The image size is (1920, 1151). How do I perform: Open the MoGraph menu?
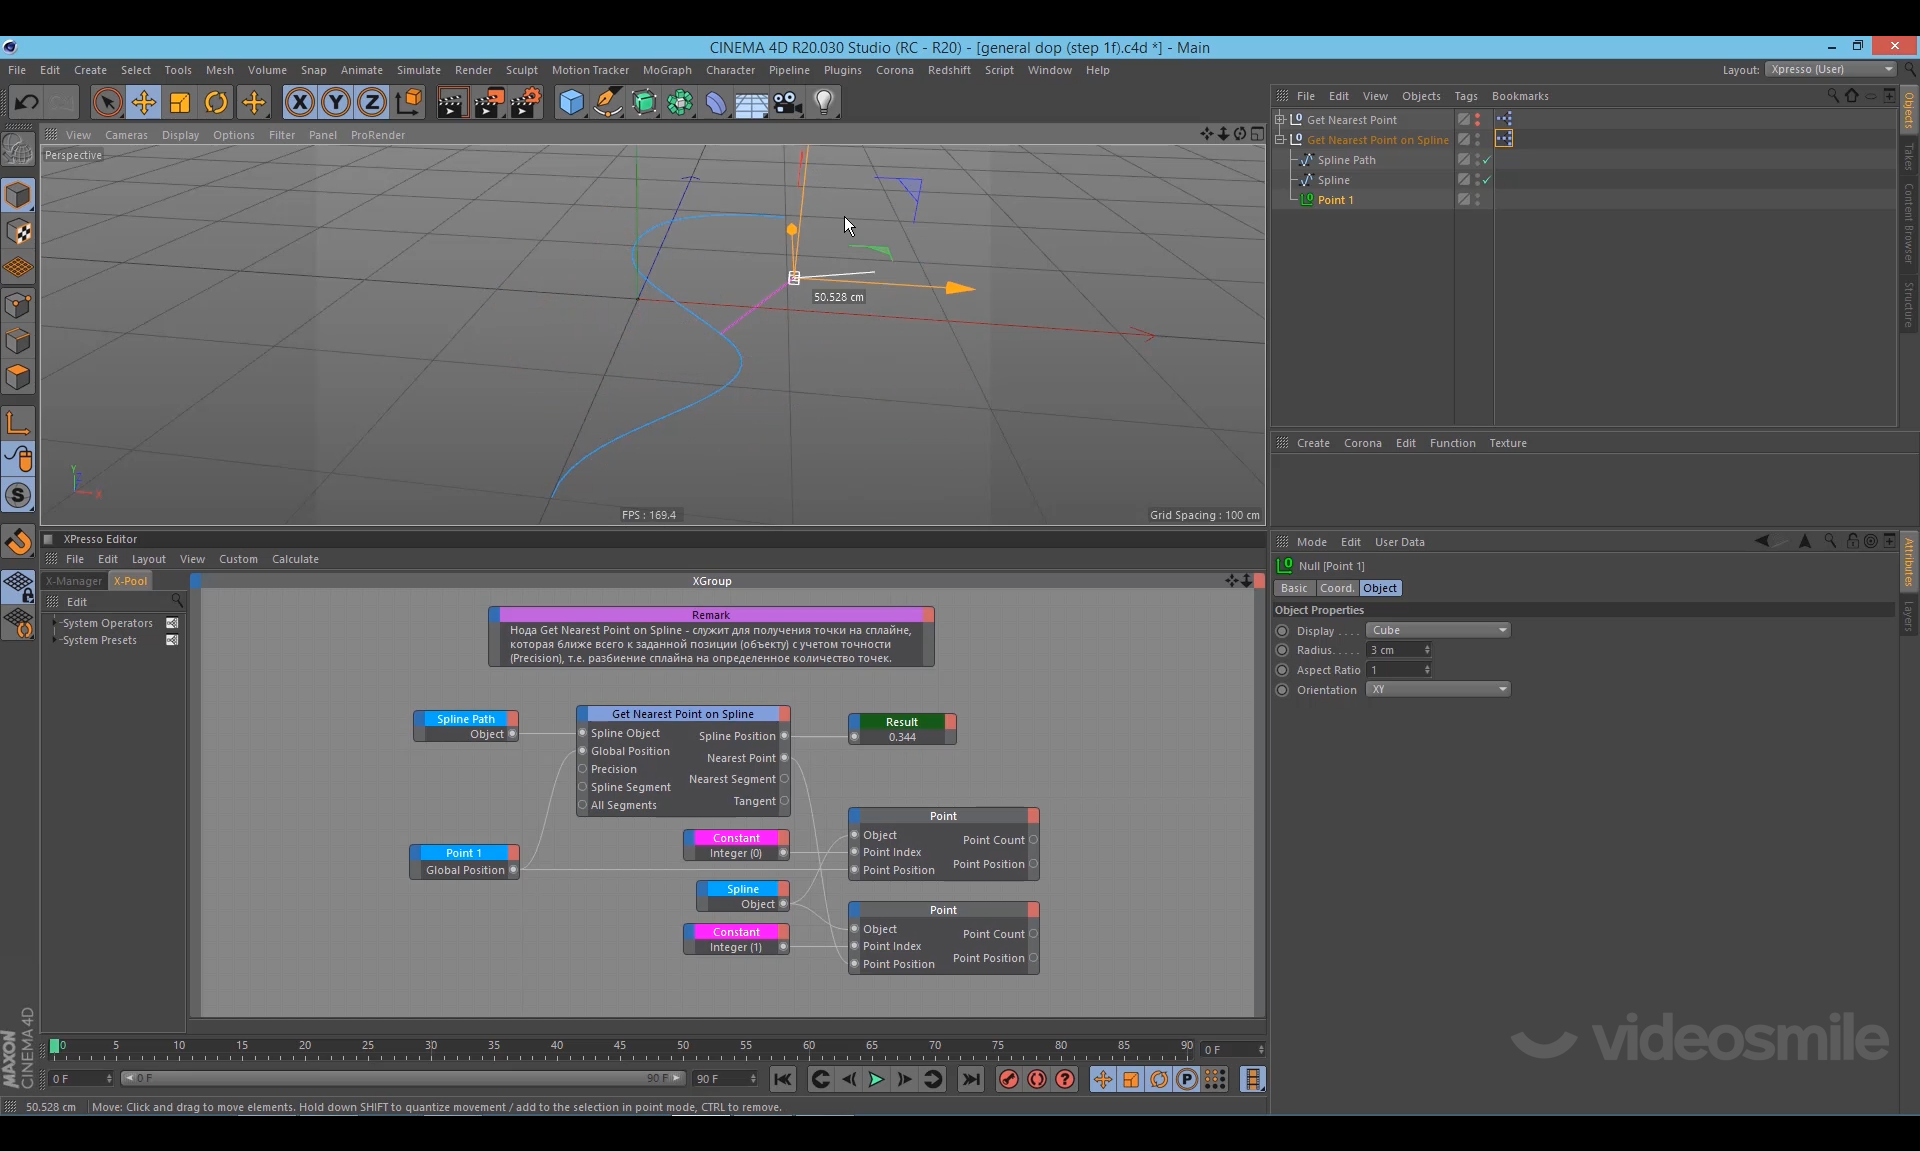pyautogui.click(x=666, y=70)
